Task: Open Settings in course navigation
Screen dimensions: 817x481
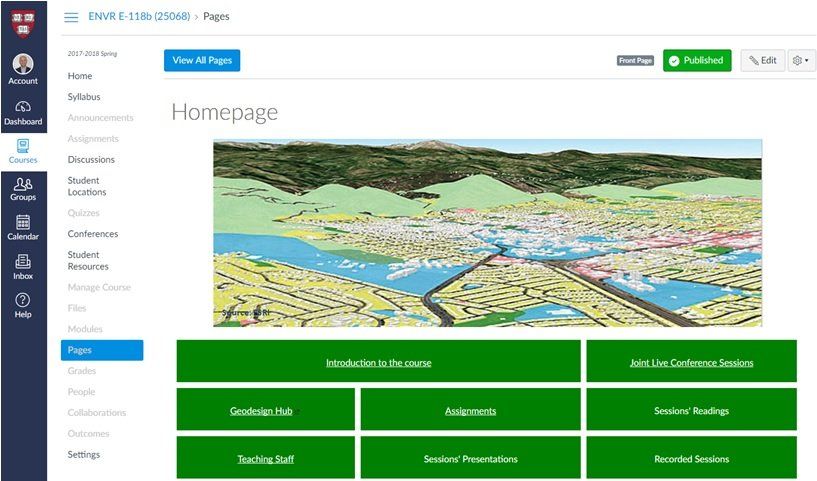Action: (84, 455)
